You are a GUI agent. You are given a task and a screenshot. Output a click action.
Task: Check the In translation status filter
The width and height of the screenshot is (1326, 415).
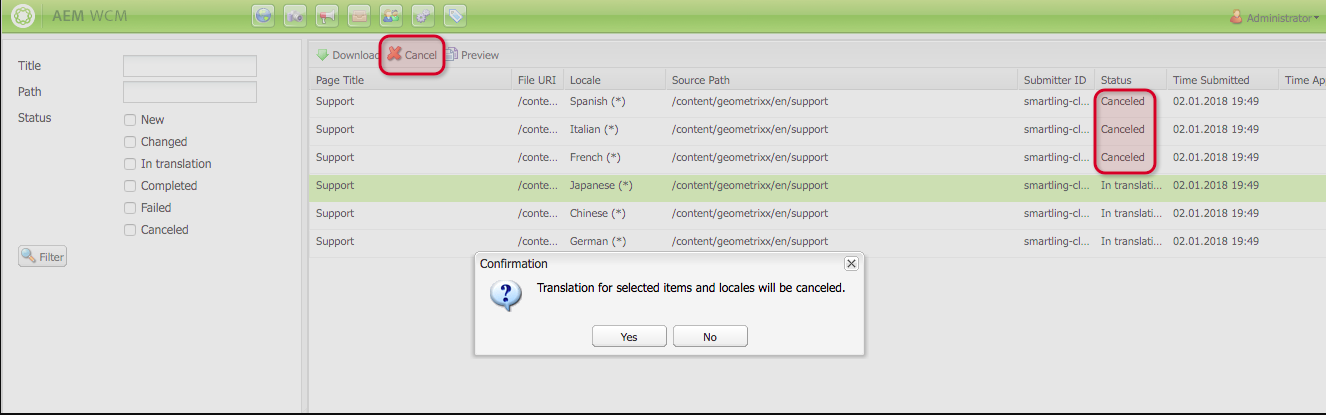point(130,164)
